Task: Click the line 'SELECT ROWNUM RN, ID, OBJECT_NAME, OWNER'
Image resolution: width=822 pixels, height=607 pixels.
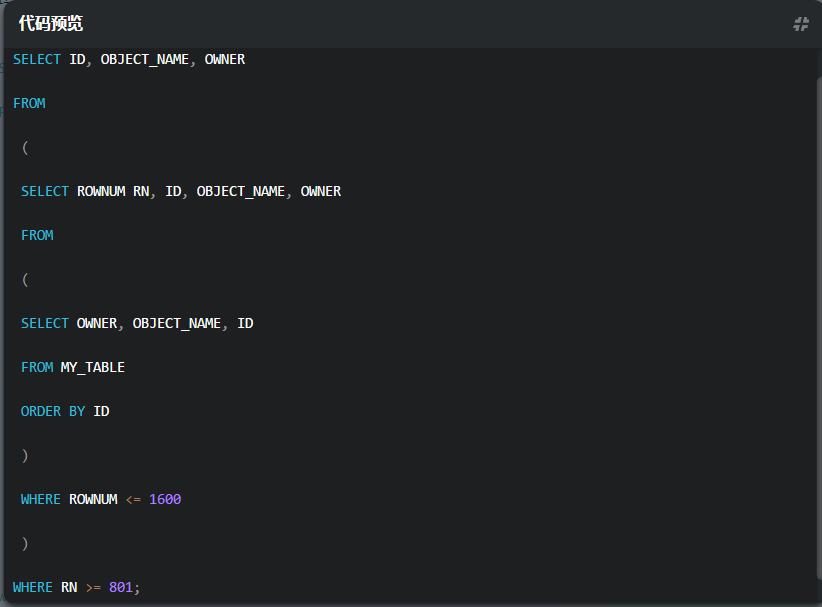Action: coord(181,192)
